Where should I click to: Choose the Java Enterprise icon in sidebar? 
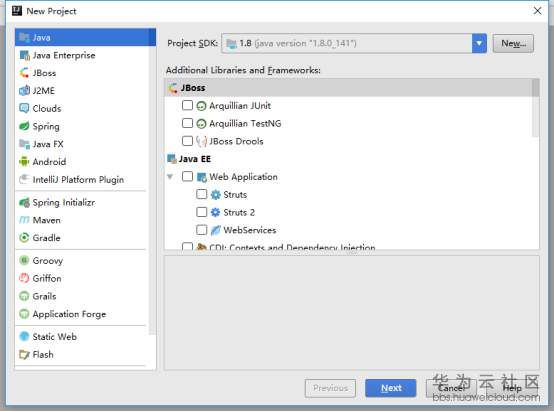(24, 55)
